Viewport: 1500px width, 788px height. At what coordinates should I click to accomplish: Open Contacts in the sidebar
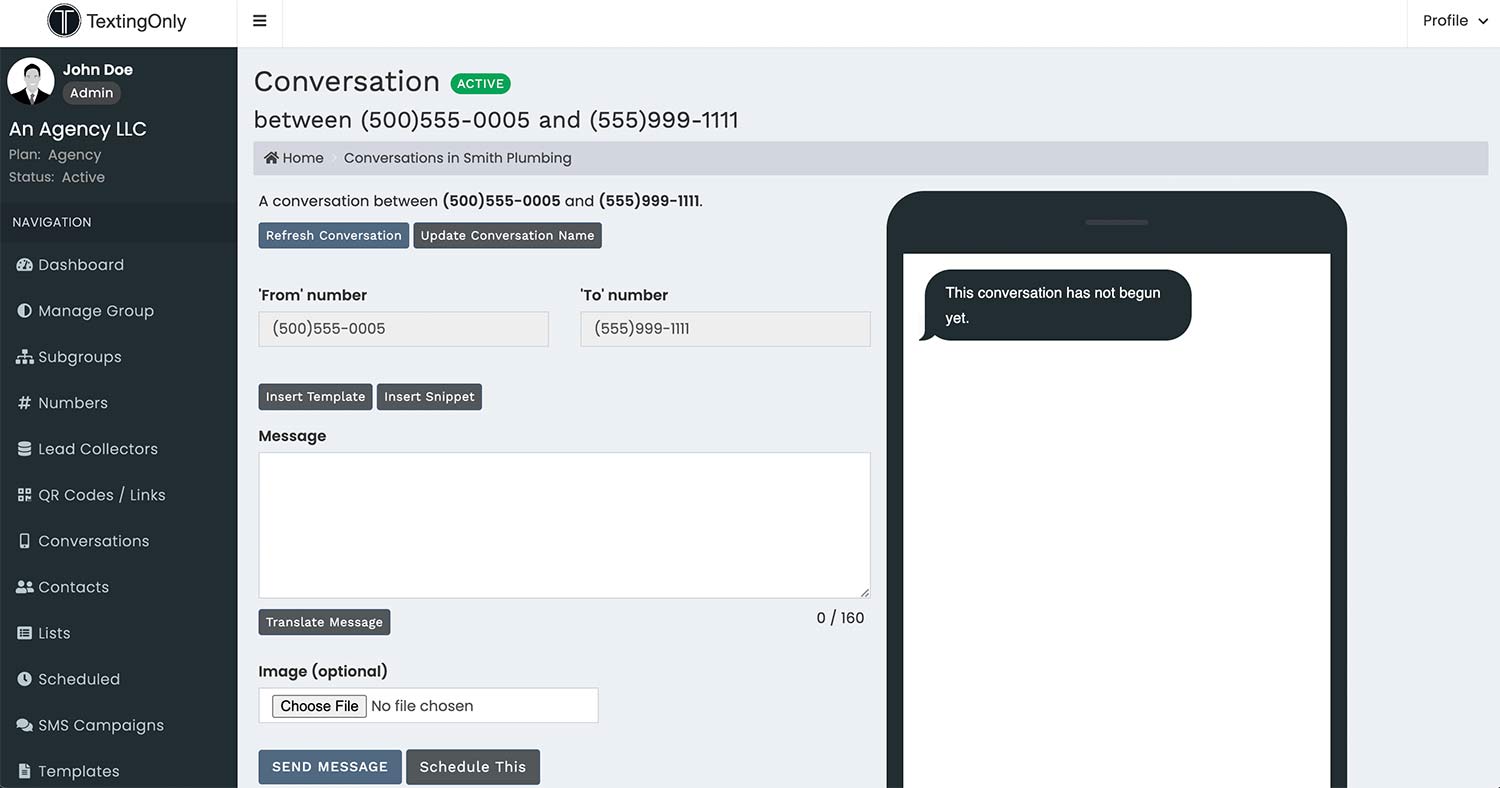click(x=73, y=587)
